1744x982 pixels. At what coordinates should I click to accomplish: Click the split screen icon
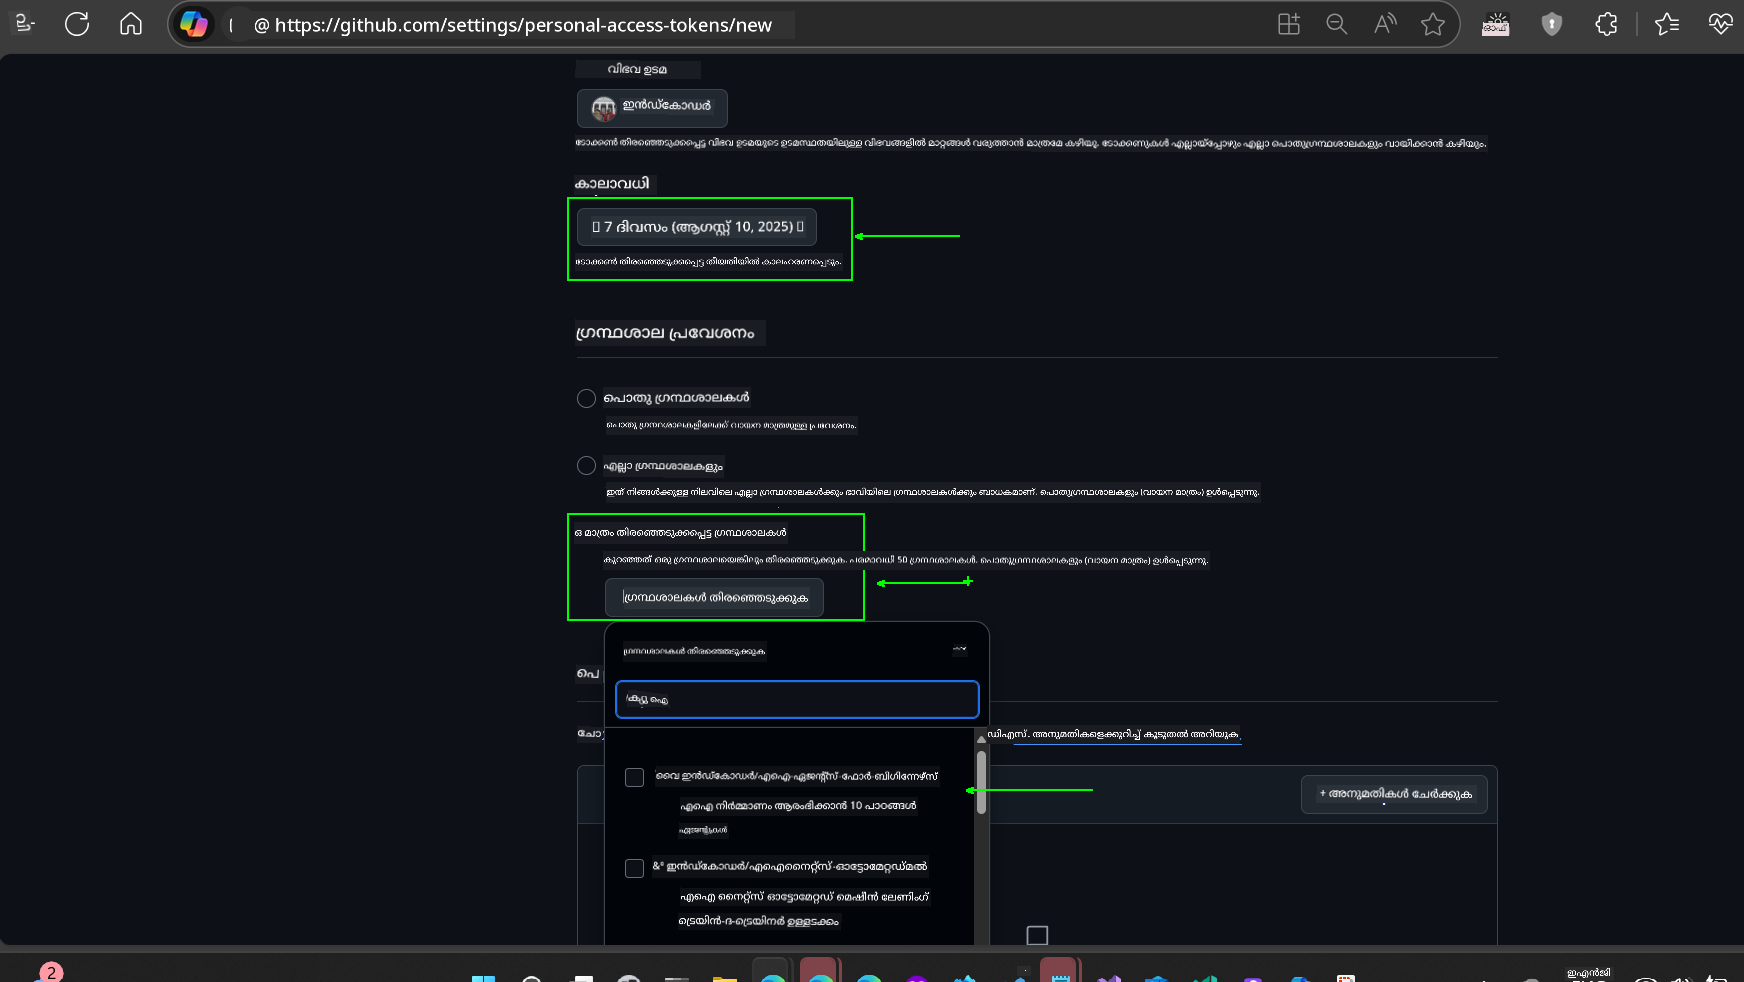click(x=1288, y=24)
